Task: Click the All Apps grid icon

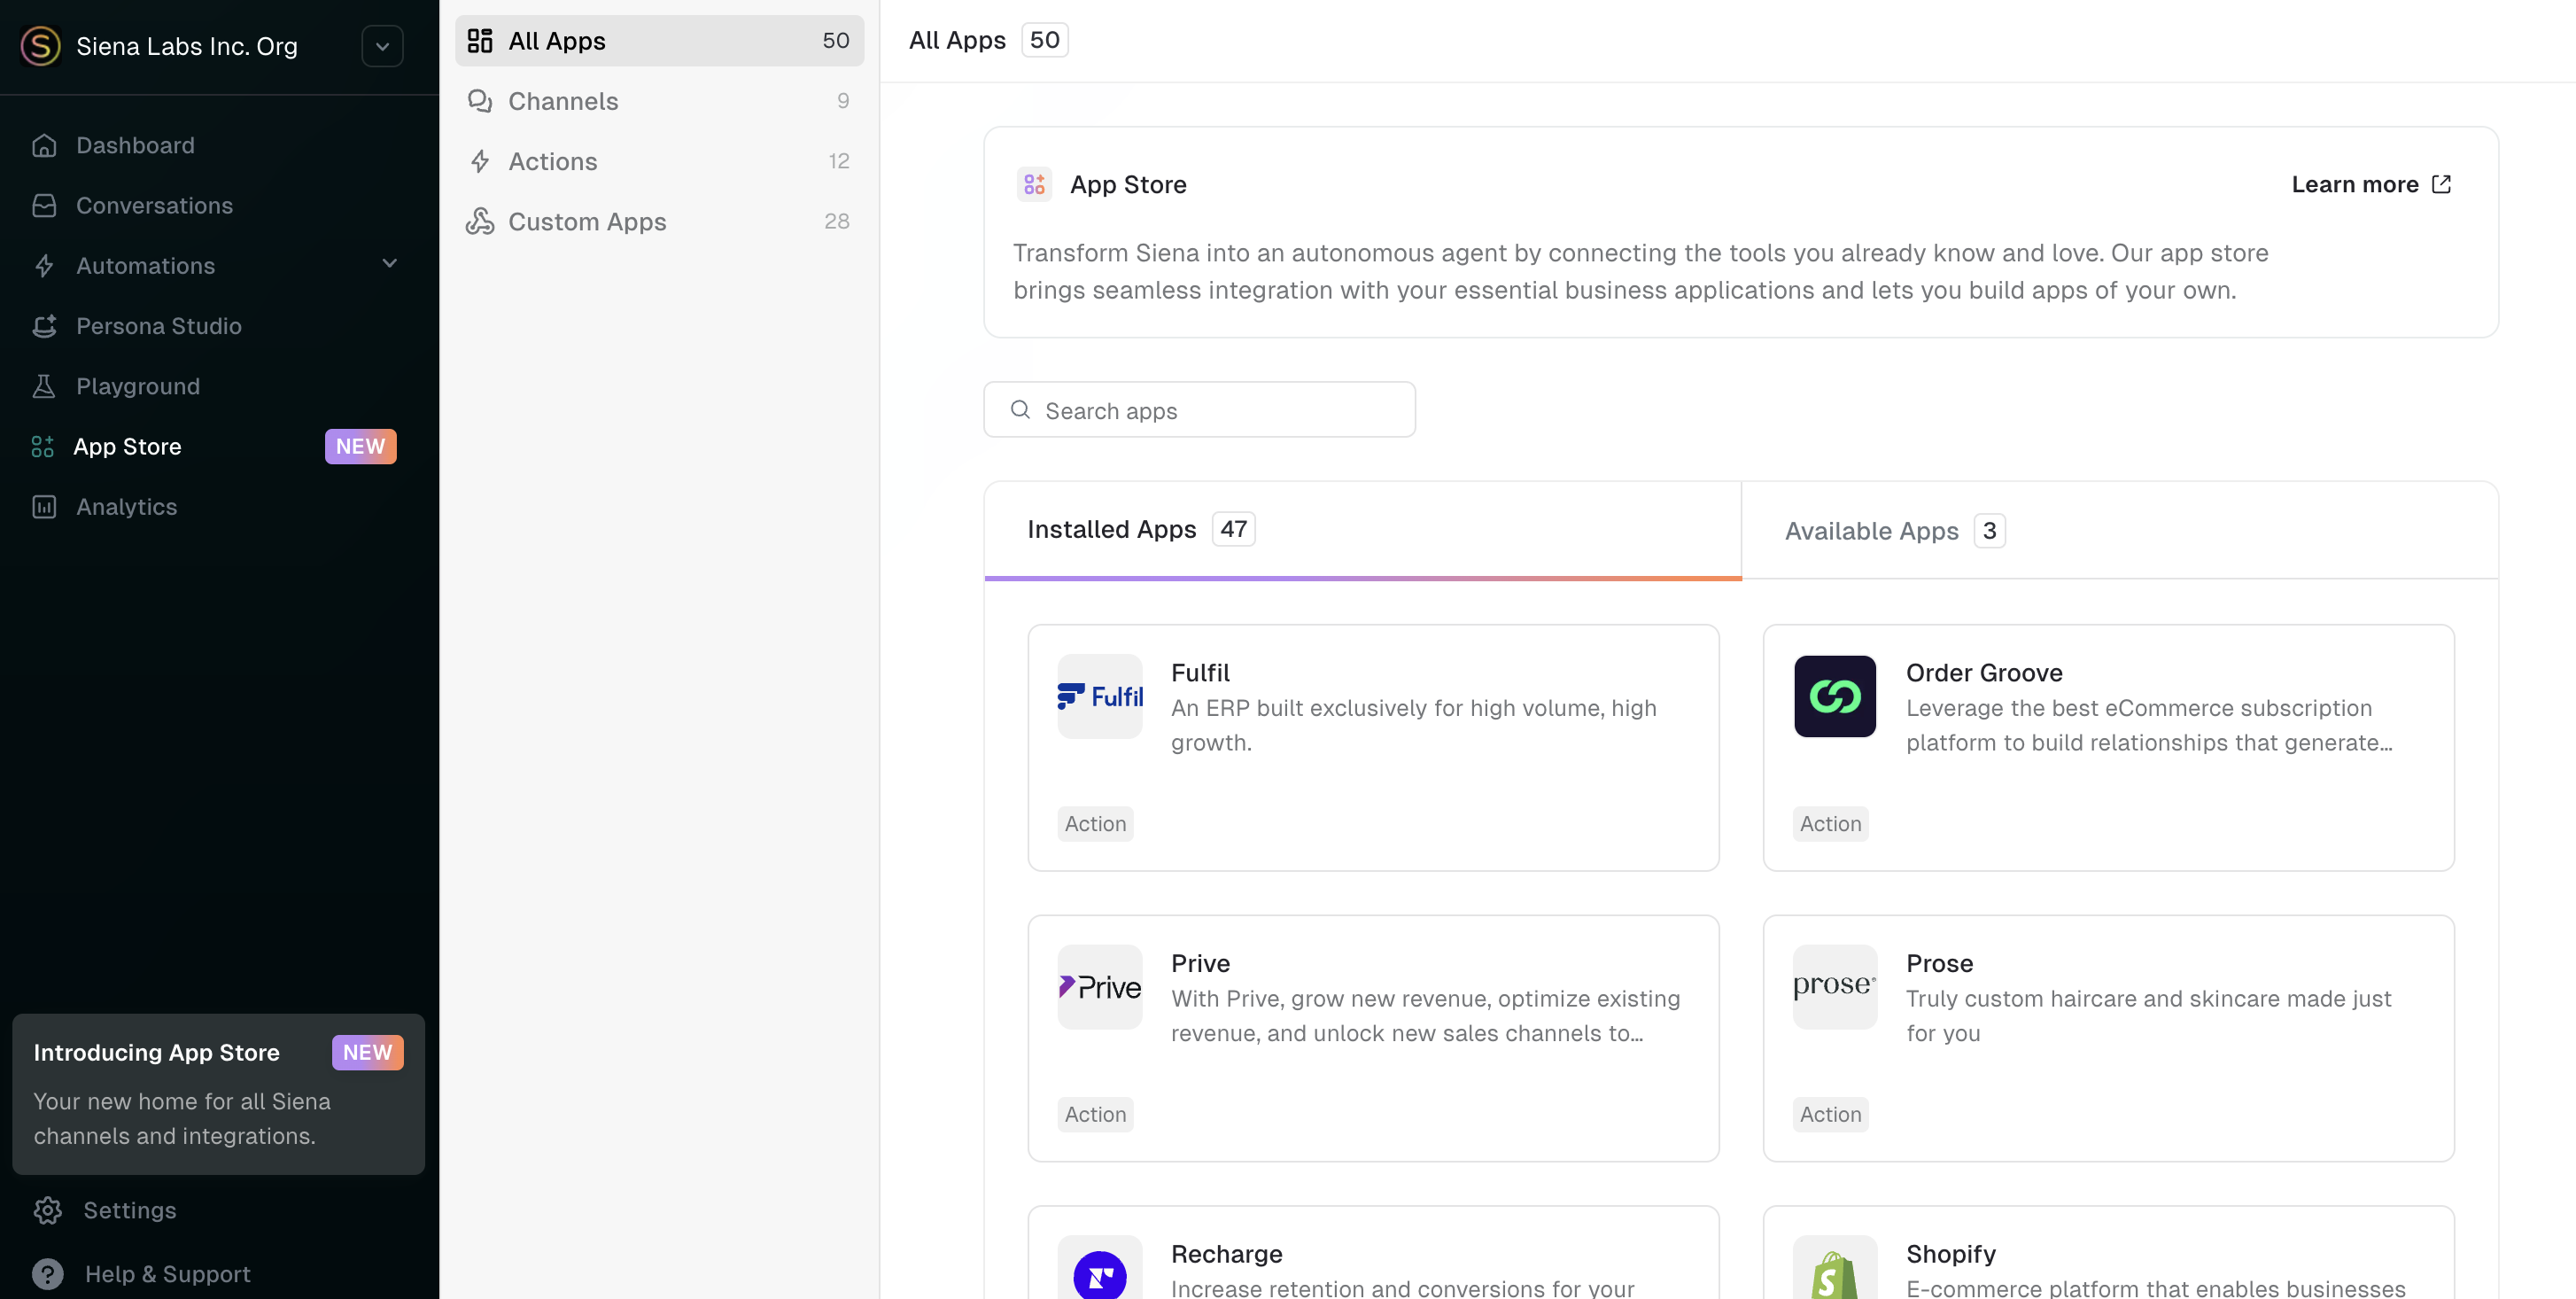Action: [480, 40]
